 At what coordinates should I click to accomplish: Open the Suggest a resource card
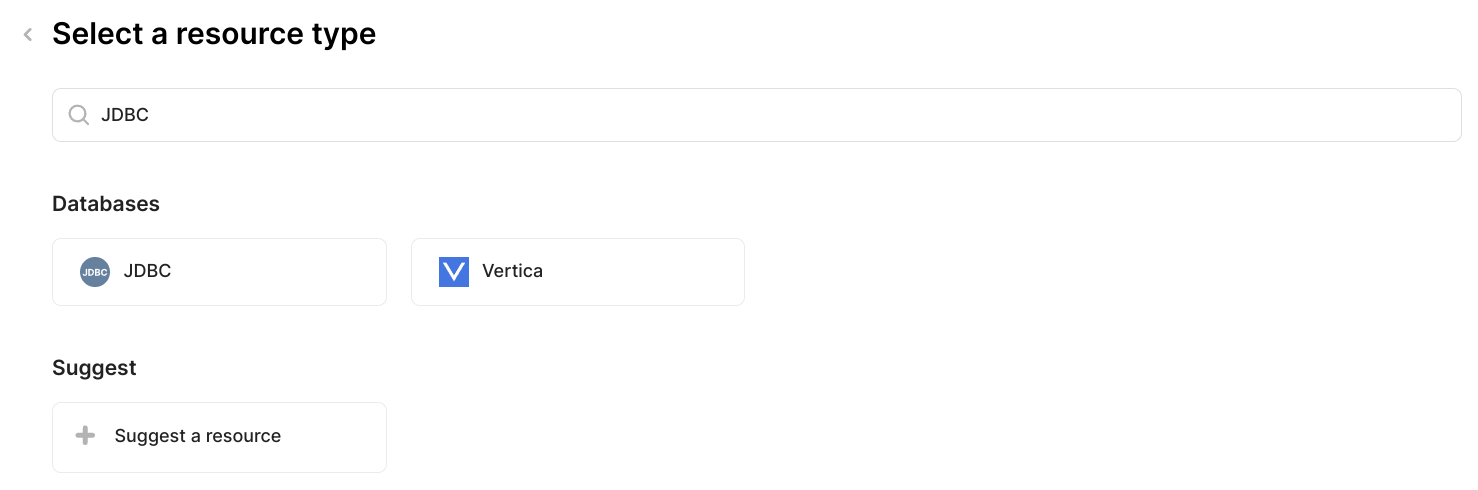point(219,437)
